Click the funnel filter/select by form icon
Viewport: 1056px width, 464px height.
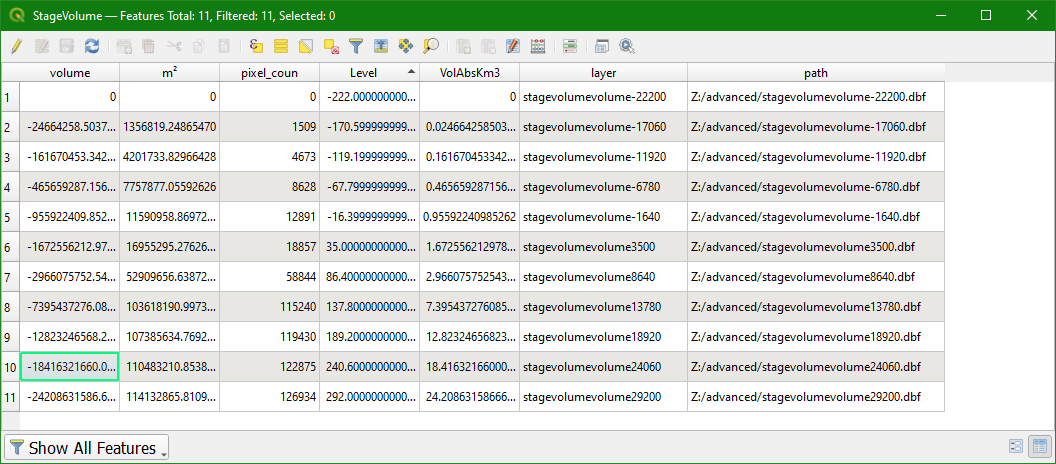coord(356,46)
